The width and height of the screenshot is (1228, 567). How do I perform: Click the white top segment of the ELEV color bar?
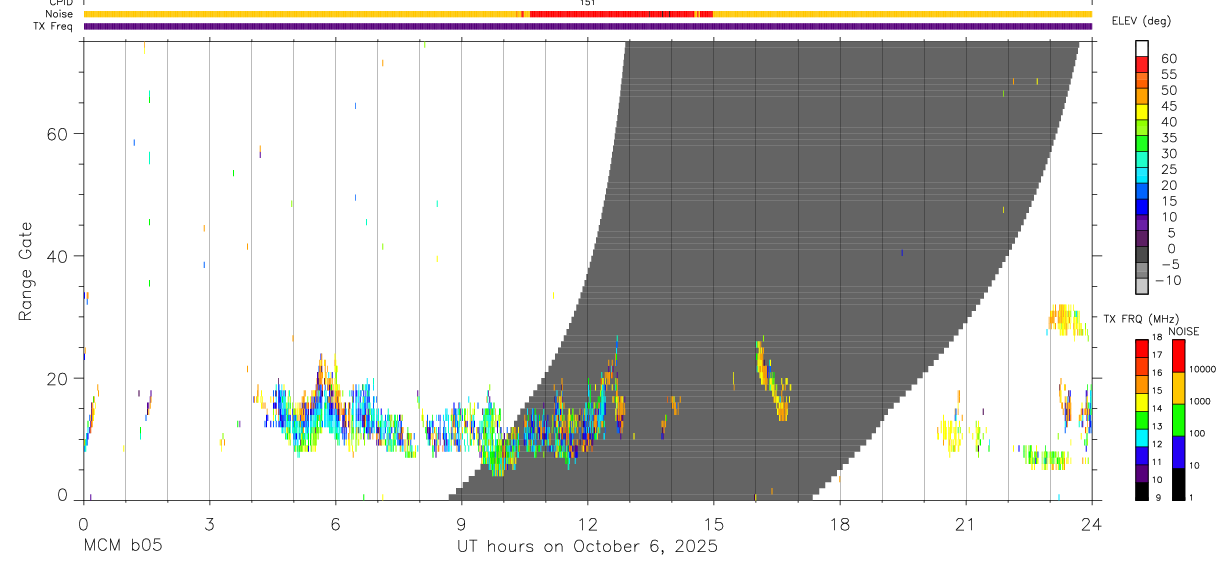[1141, 48]
